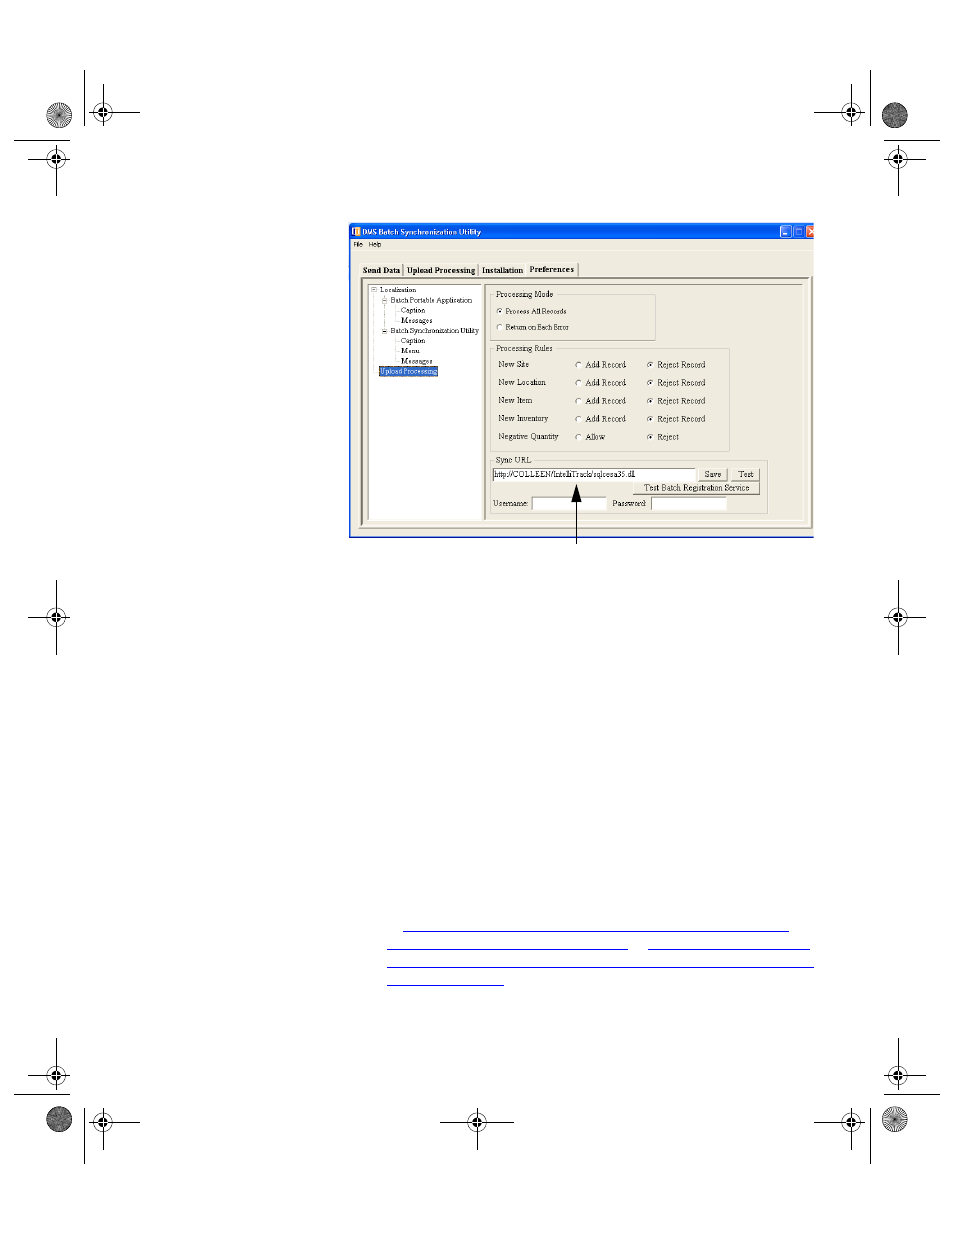The image size is (954, 1235).
Task: Click the DMS Batch Synchronization Utility title icon
Action: point(356,232)
